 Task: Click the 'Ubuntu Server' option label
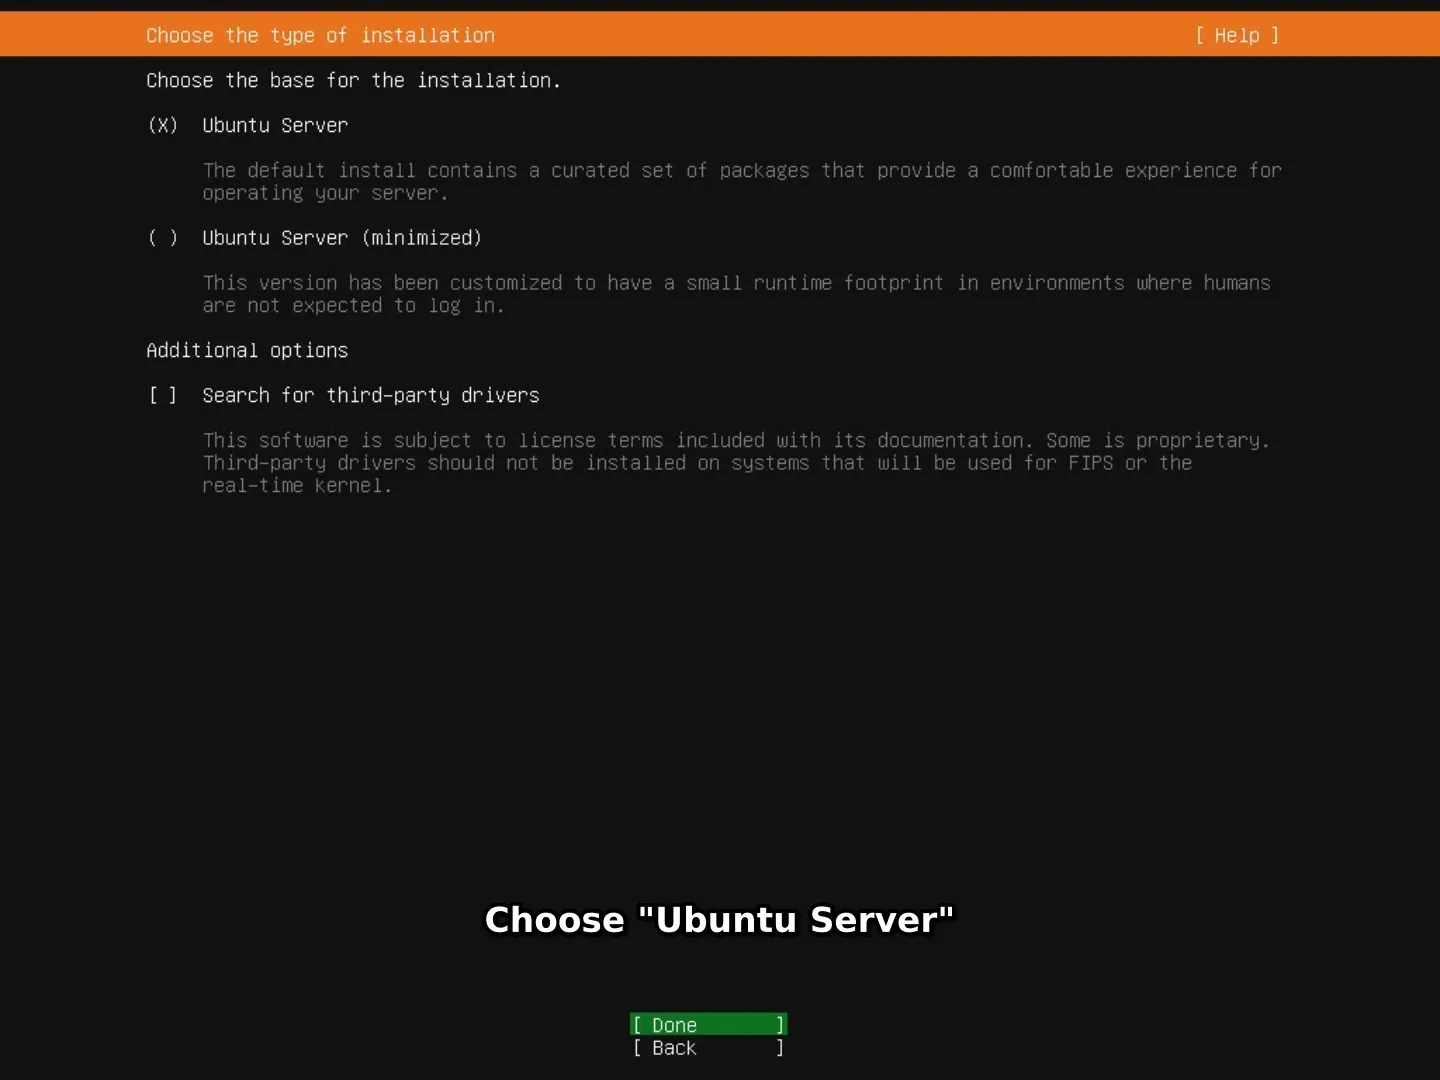275,125
